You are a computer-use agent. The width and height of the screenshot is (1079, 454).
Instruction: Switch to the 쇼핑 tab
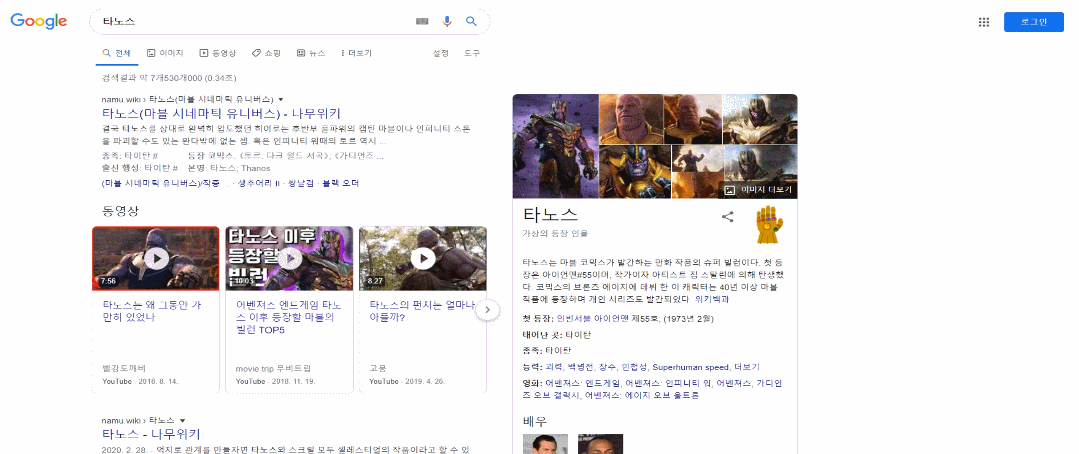click(x=266, y=53)
